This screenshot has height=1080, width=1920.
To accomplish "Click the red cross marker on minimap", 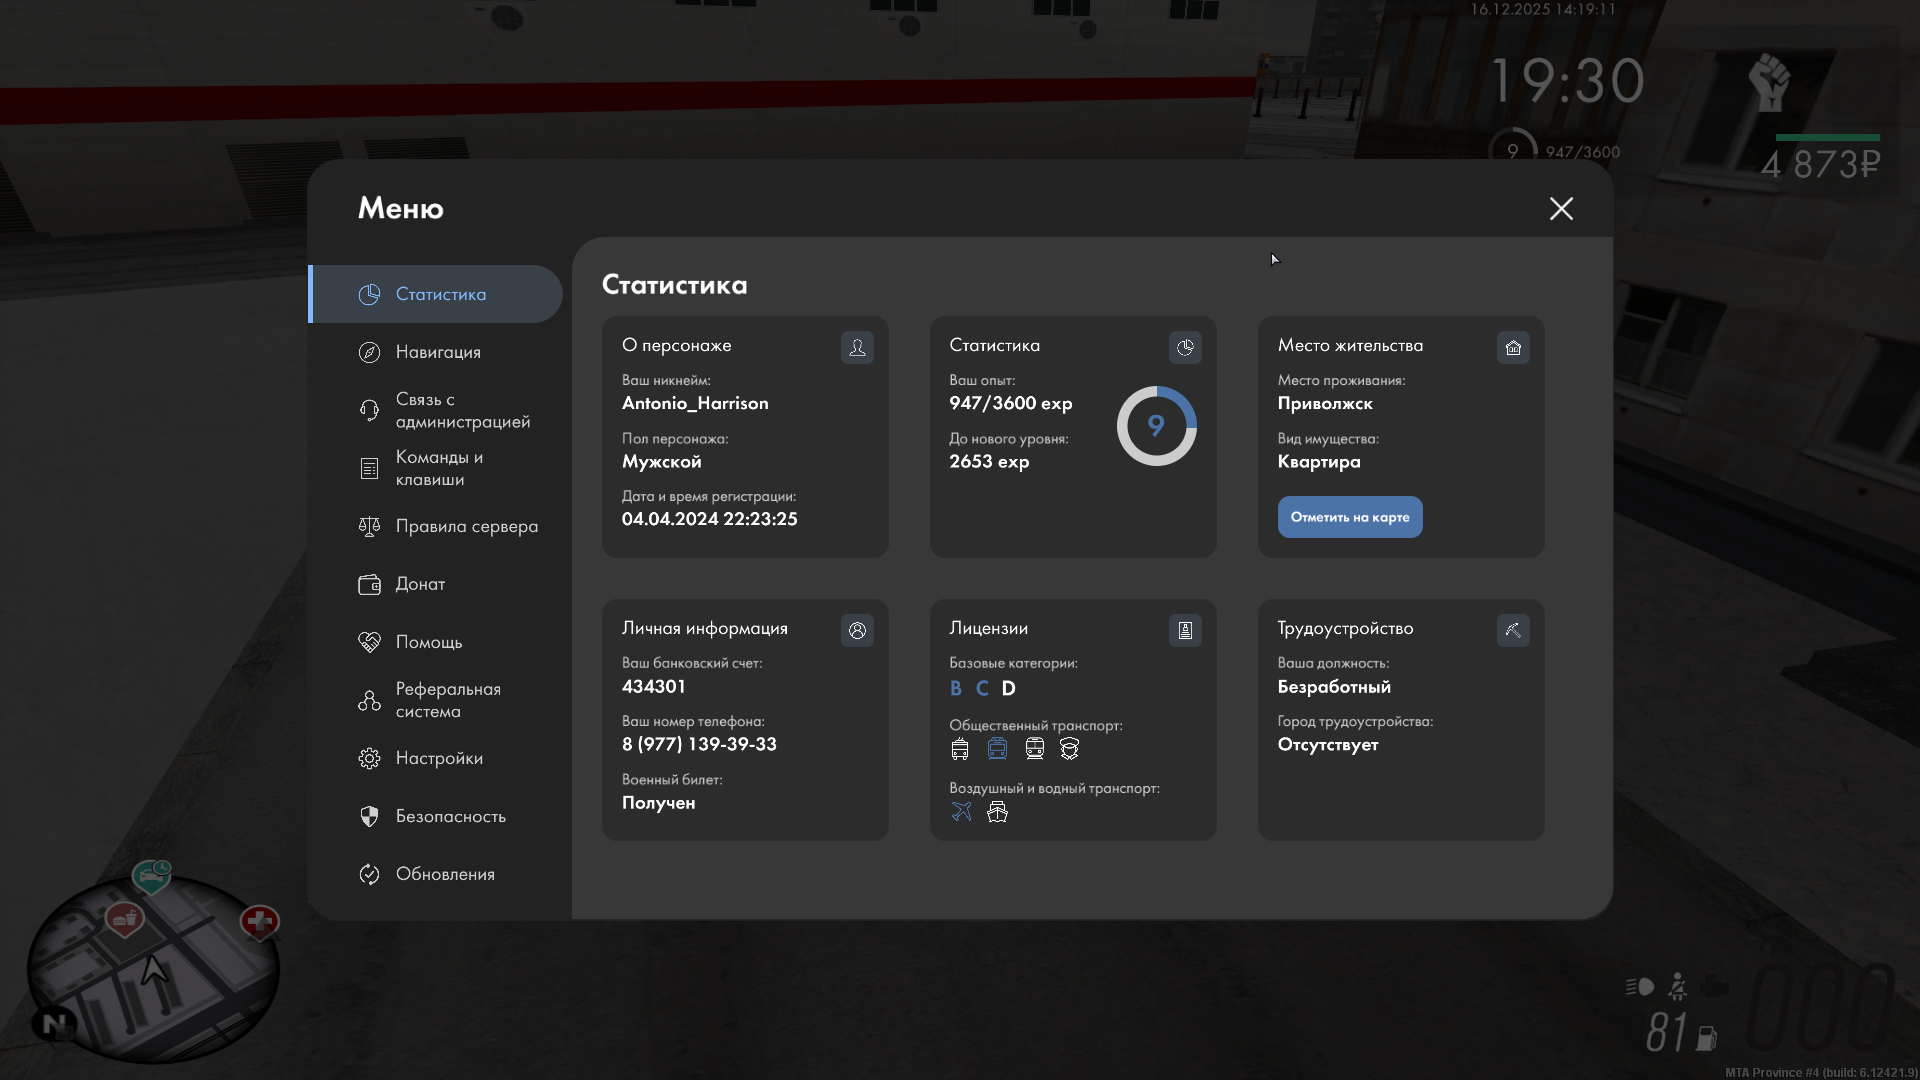I will click(x=260, y=921).
